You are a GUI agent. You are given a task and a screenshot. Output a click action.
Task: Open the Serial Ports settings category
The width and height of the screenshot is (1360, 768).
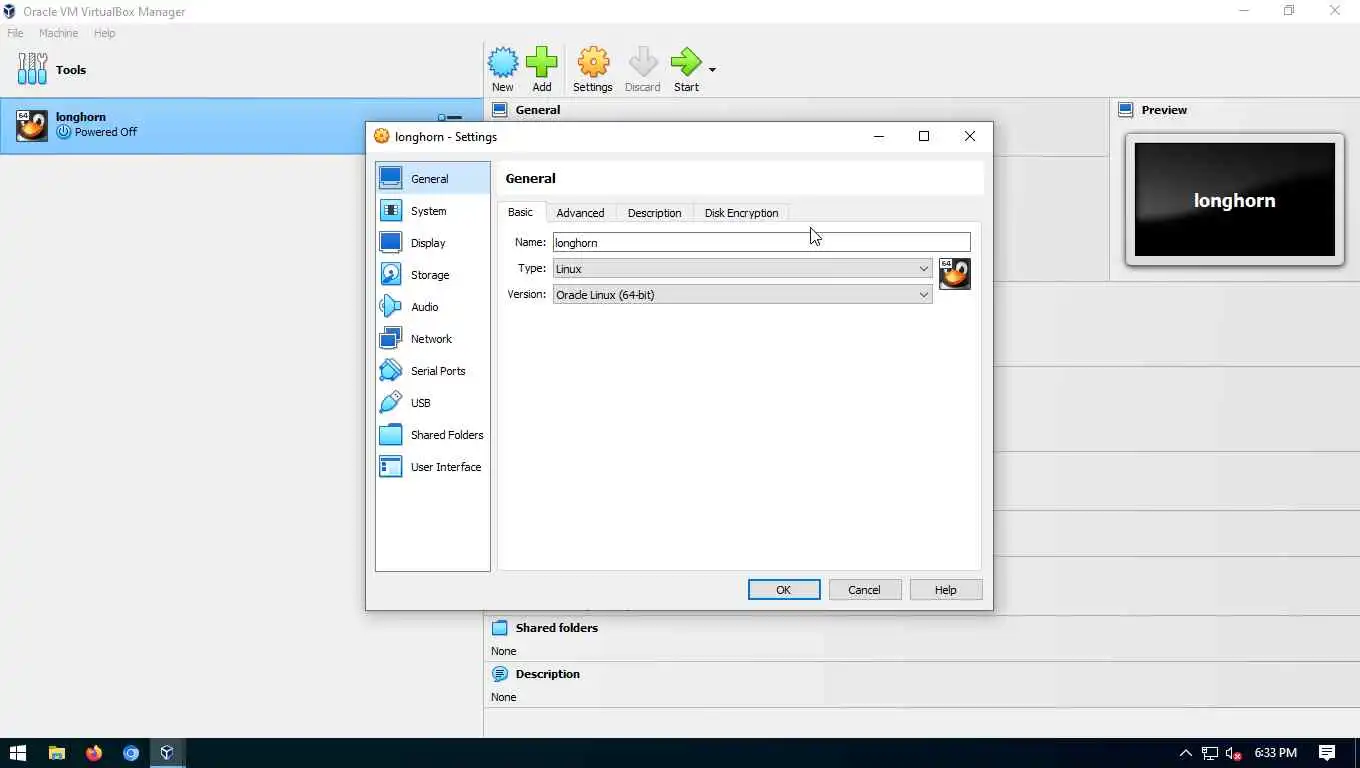coord(433,371)
